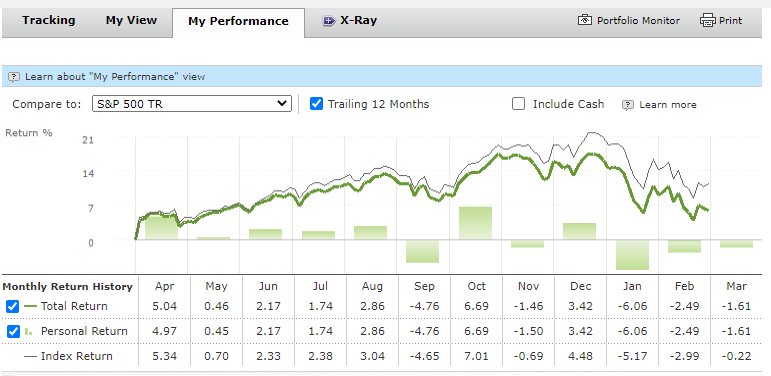Click the Learn more link
771x376 pixels.
pos(668,105)
